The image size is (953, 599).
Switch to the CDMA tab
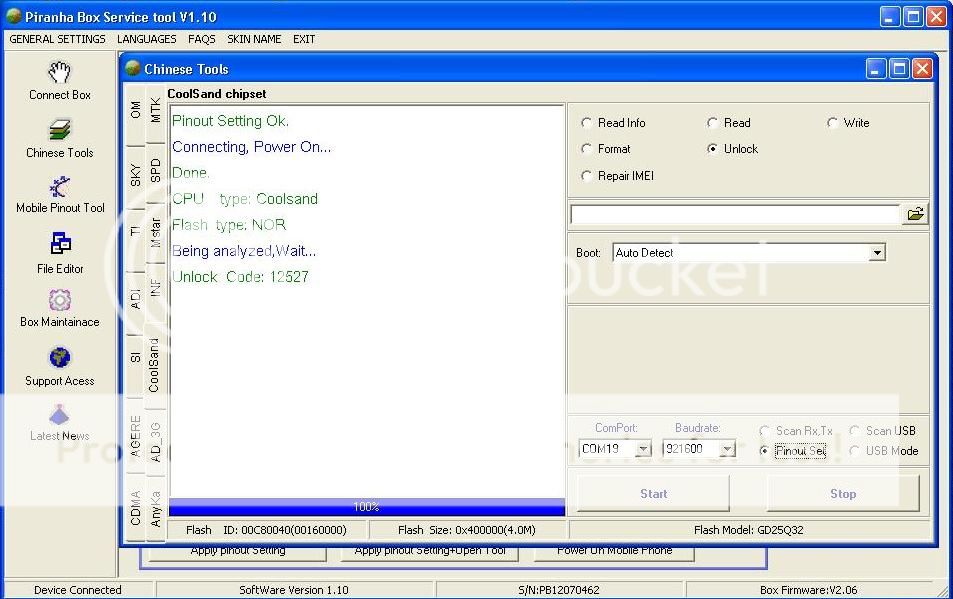(x=136, y=508)
